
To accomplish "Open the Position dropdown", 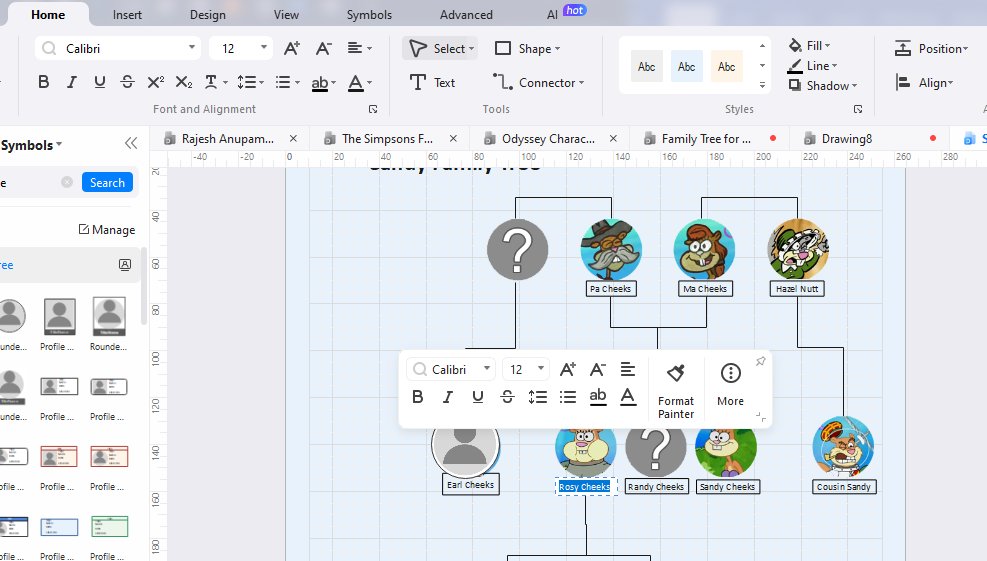I will 932,48.
